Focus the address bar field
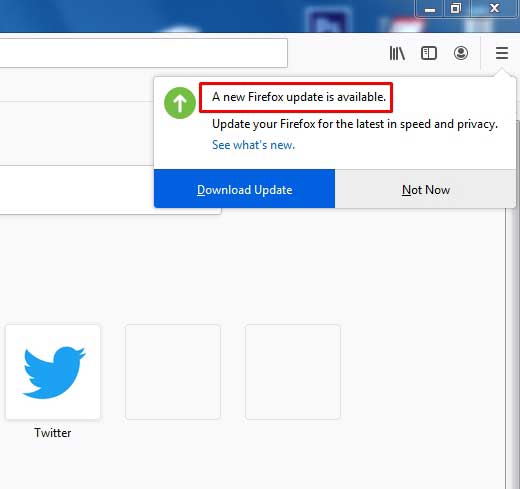 [x=143, y=53]
